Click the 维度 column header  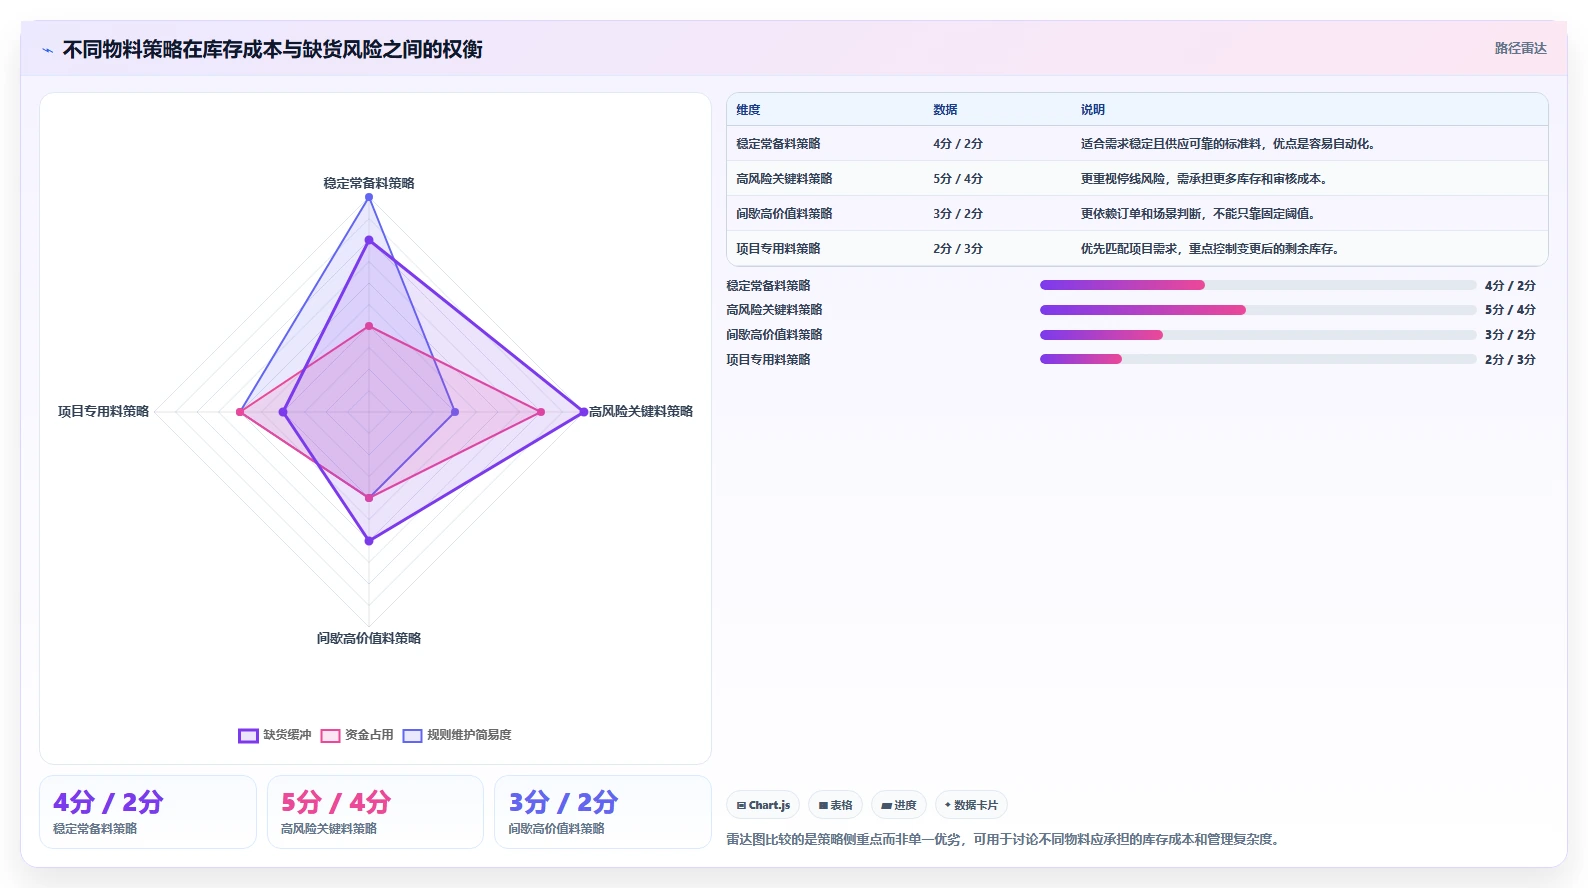(748, 110)
